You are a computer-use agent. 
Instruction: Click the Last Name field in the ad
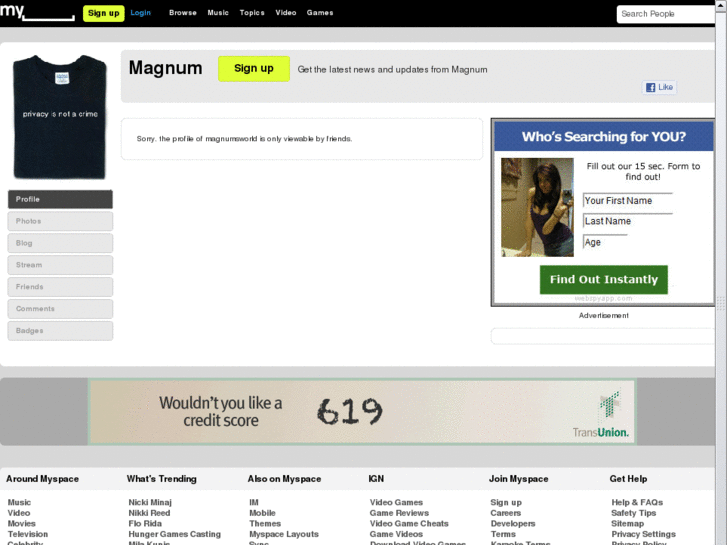[x=628, y=221]
